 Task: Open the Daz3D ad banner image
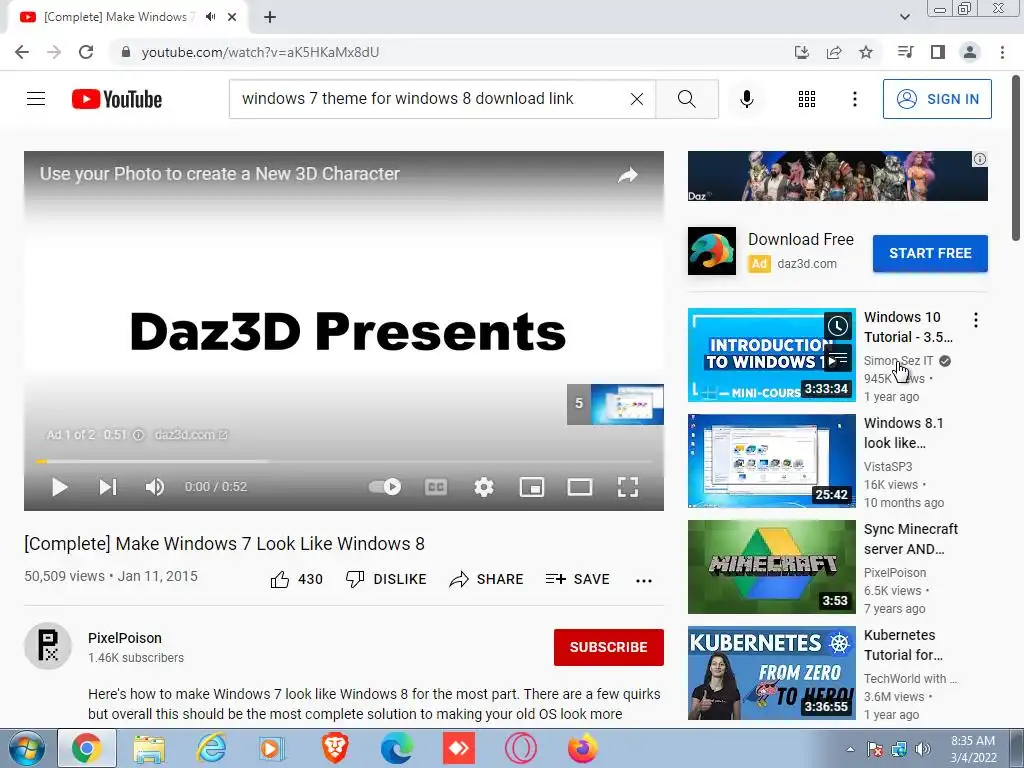point(837,176)
